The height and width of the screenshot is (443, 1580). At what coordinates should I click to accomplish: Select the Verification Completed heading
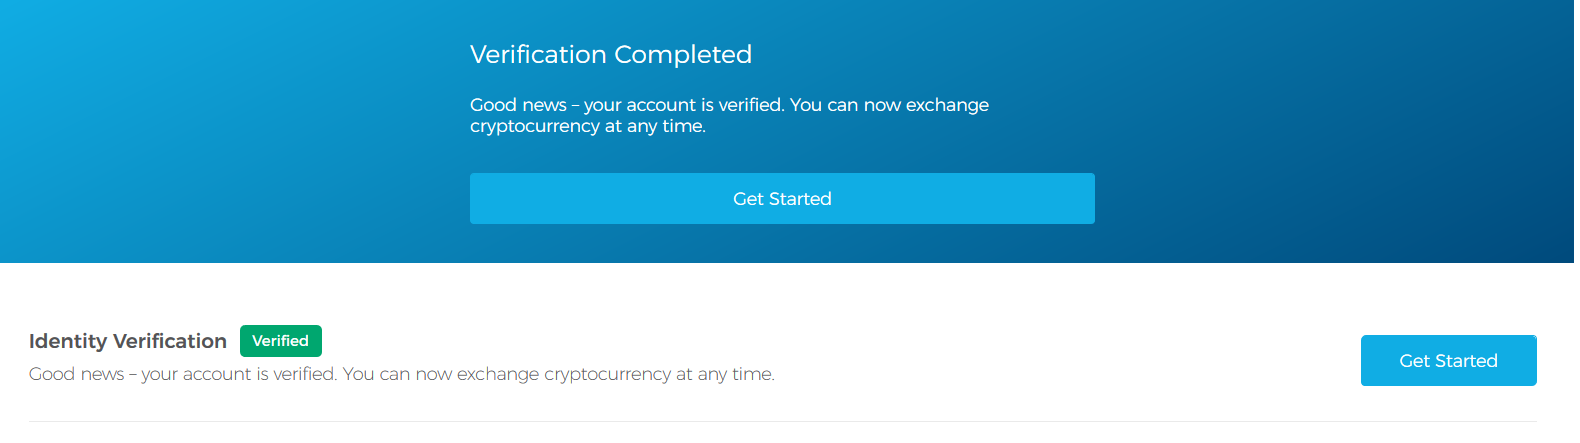610,54
